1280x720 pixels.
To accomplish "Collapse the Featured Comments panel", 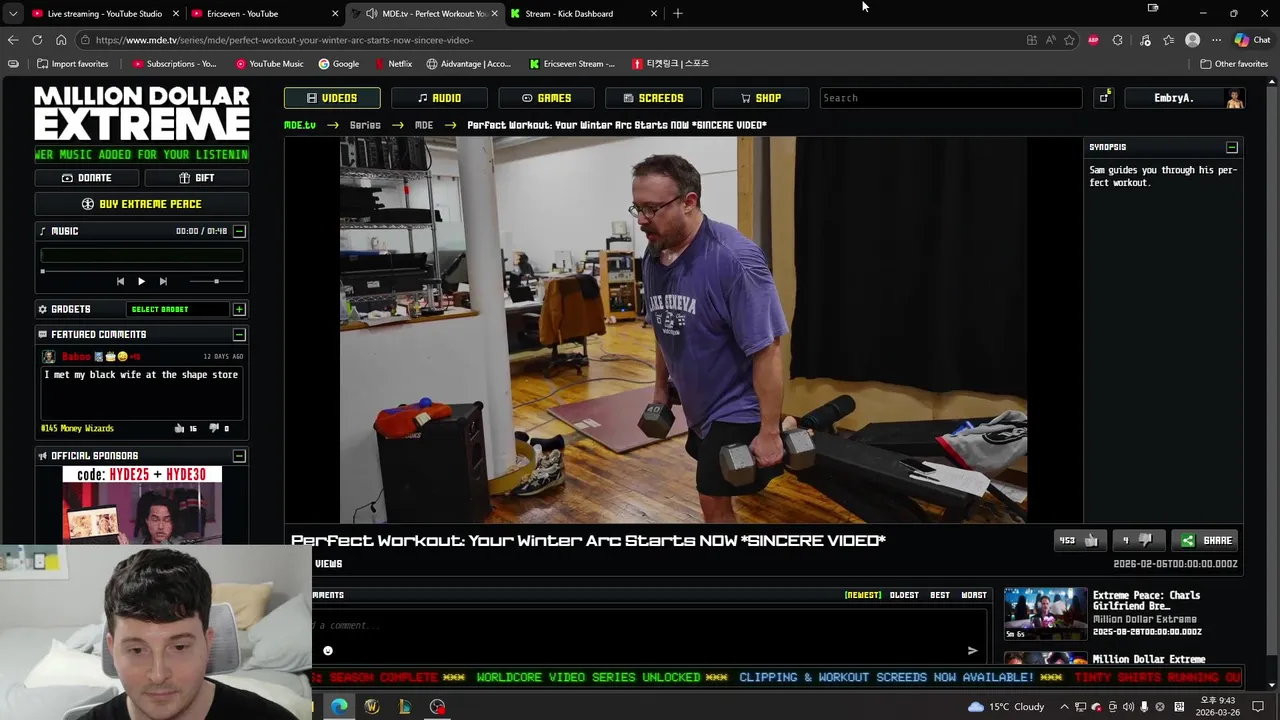I will point(239,334).
